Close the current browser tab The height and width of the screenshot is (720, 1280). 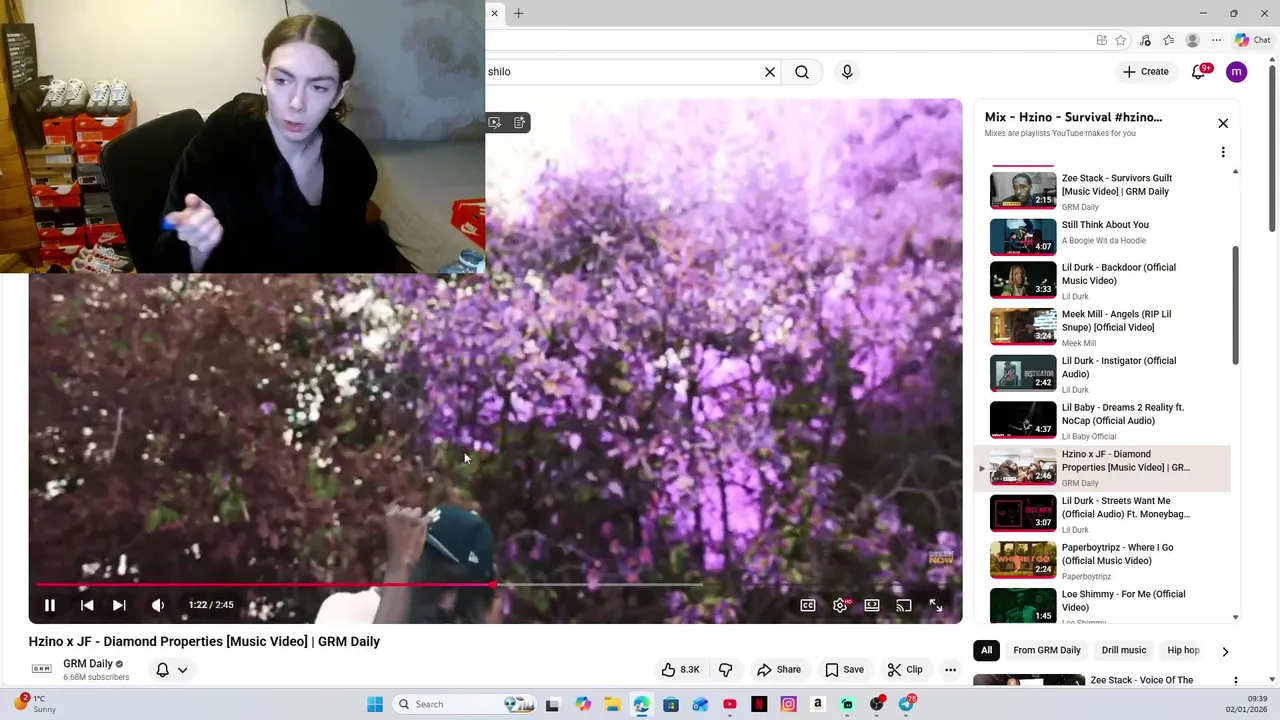point(494,13)
